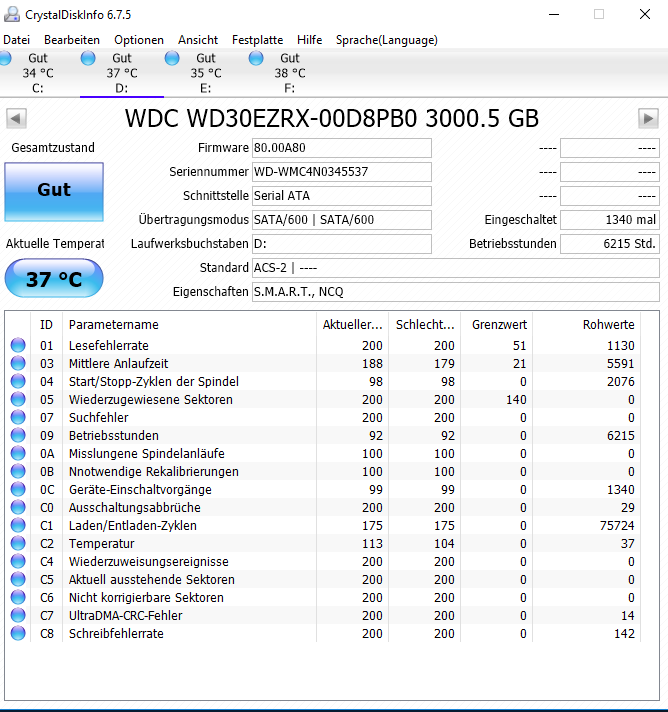Open the Hilfe menu

[x=310, y=40]
